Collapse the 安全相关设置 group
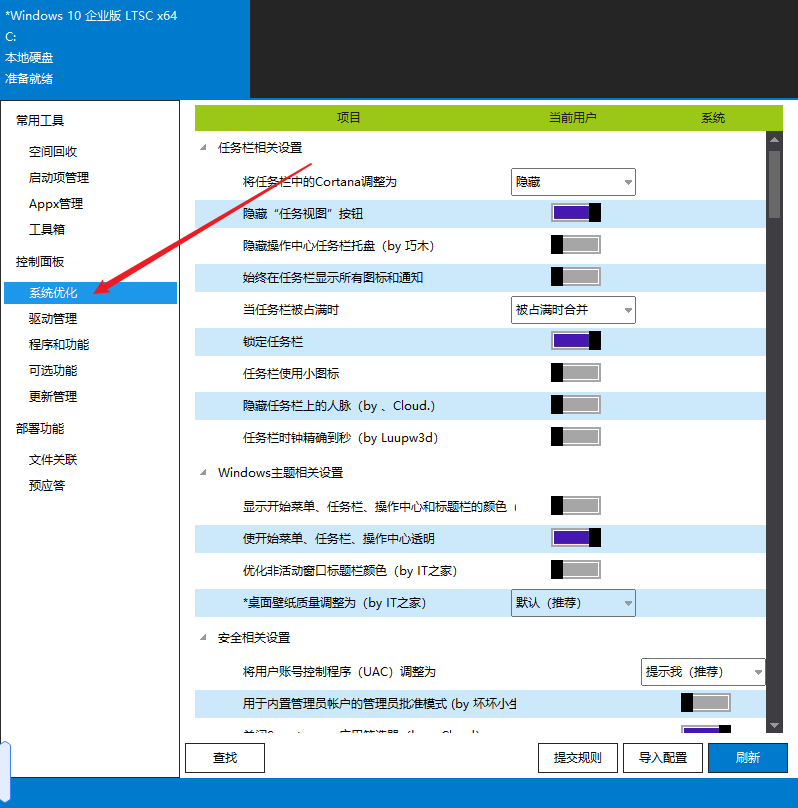 click(203, 637)
